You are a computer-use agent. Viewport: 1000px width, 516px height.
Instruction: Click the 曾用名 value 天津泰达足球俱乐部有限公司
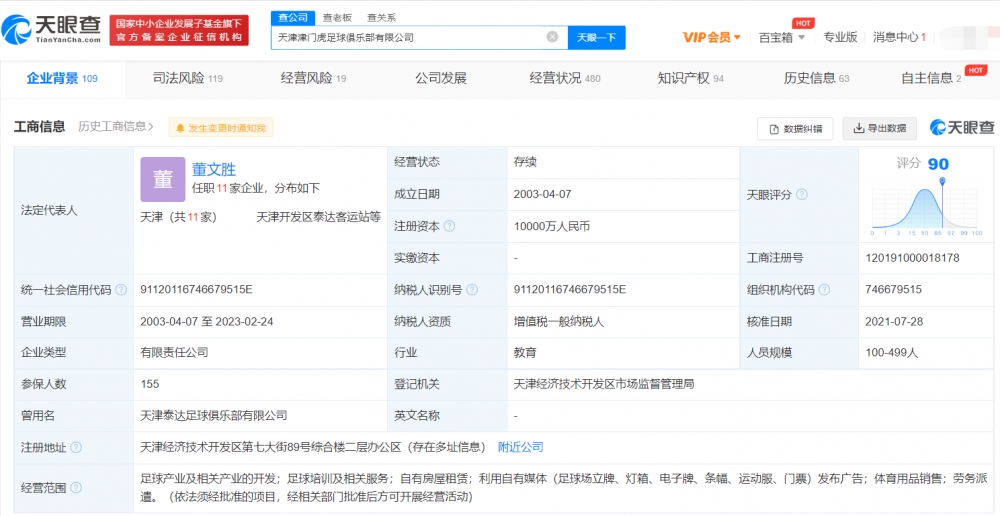coord(214,416)
